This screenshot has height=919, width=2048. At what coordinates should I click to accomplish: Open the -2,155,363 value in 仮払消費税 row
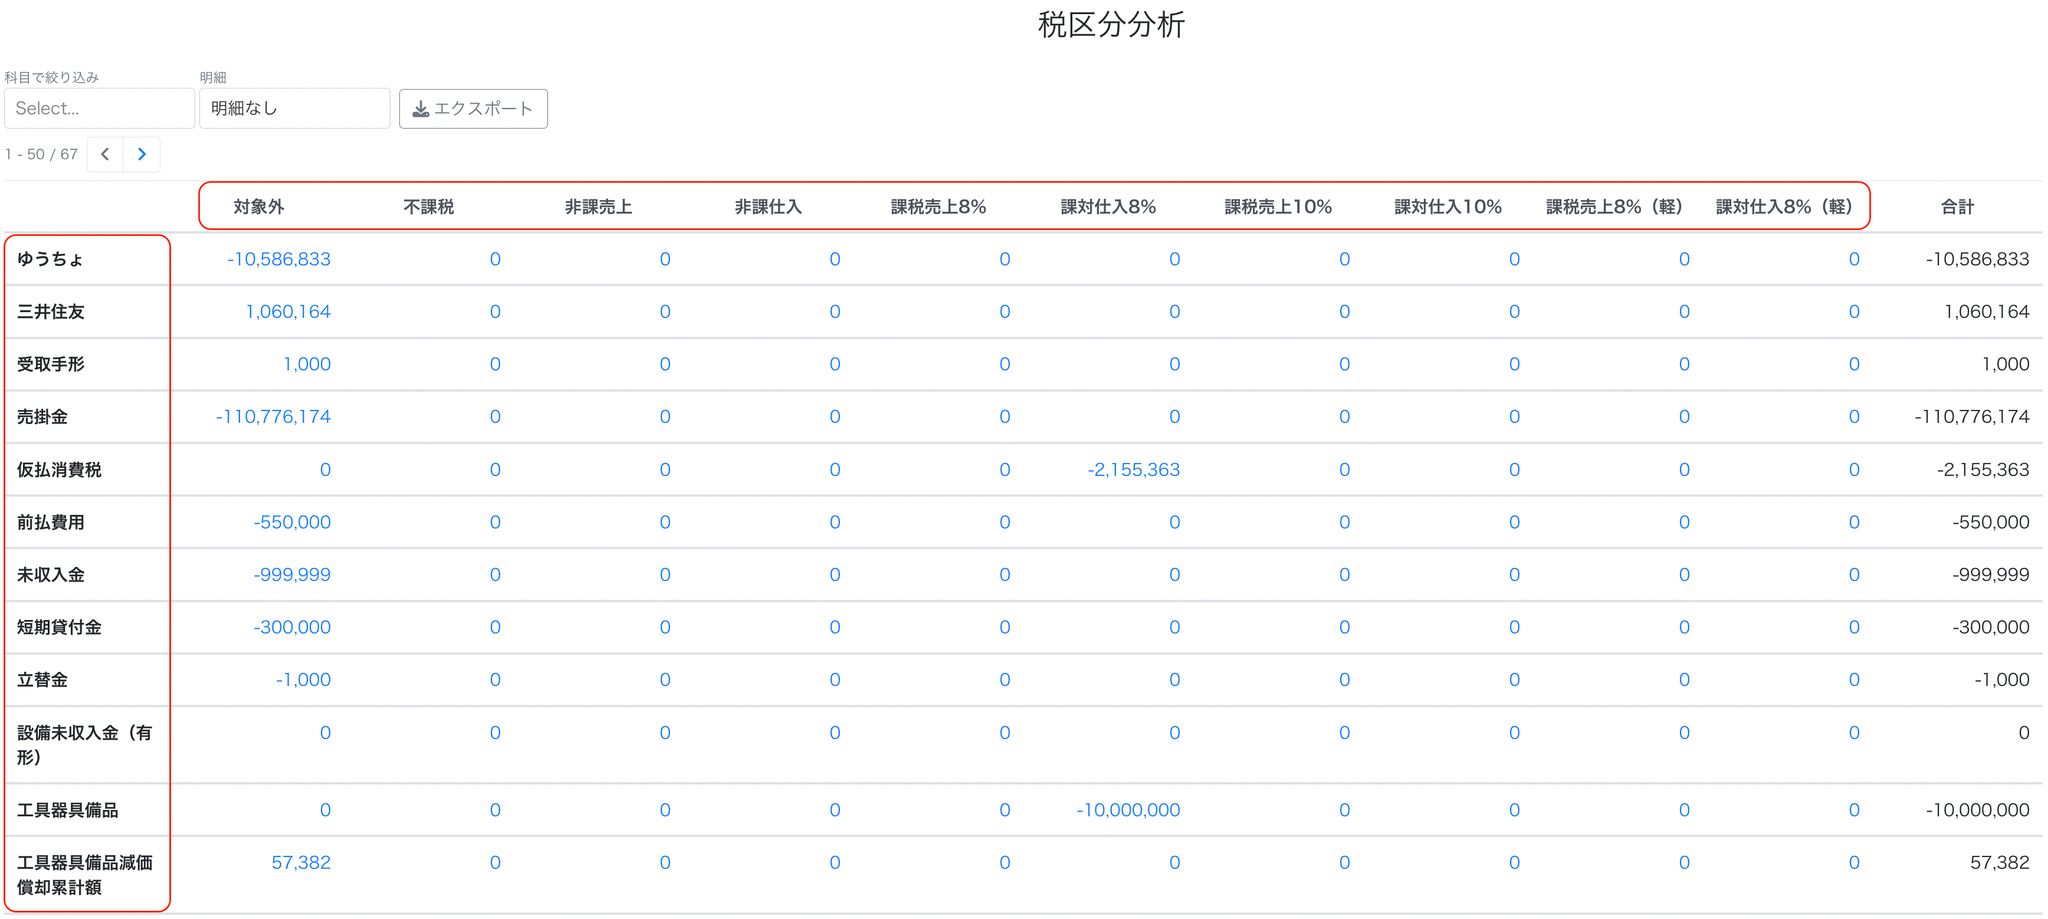tap(1134, 470)
